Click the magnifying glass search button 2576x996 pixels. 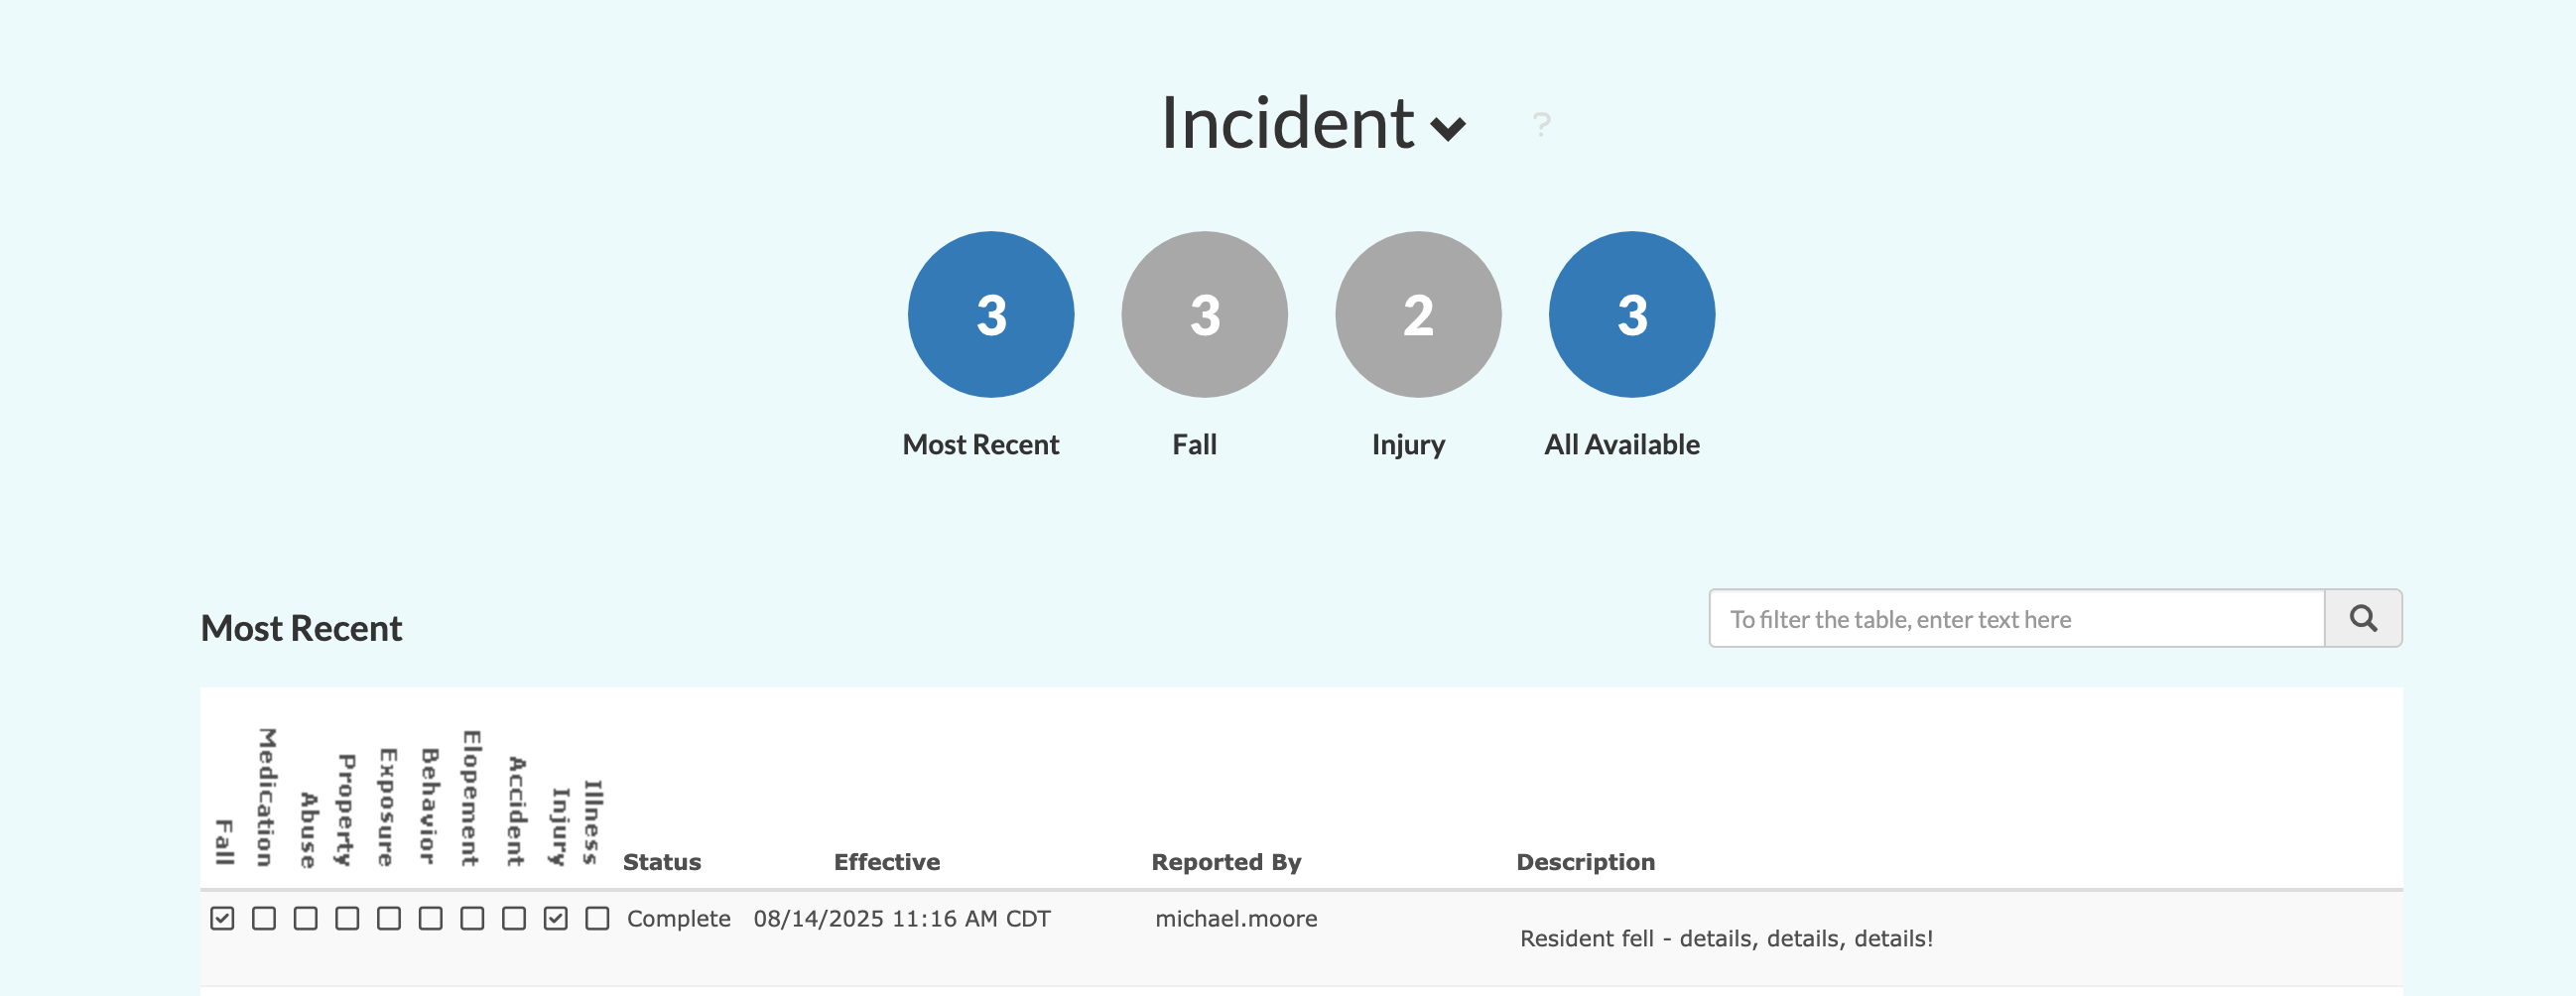tap(2363, 619)
